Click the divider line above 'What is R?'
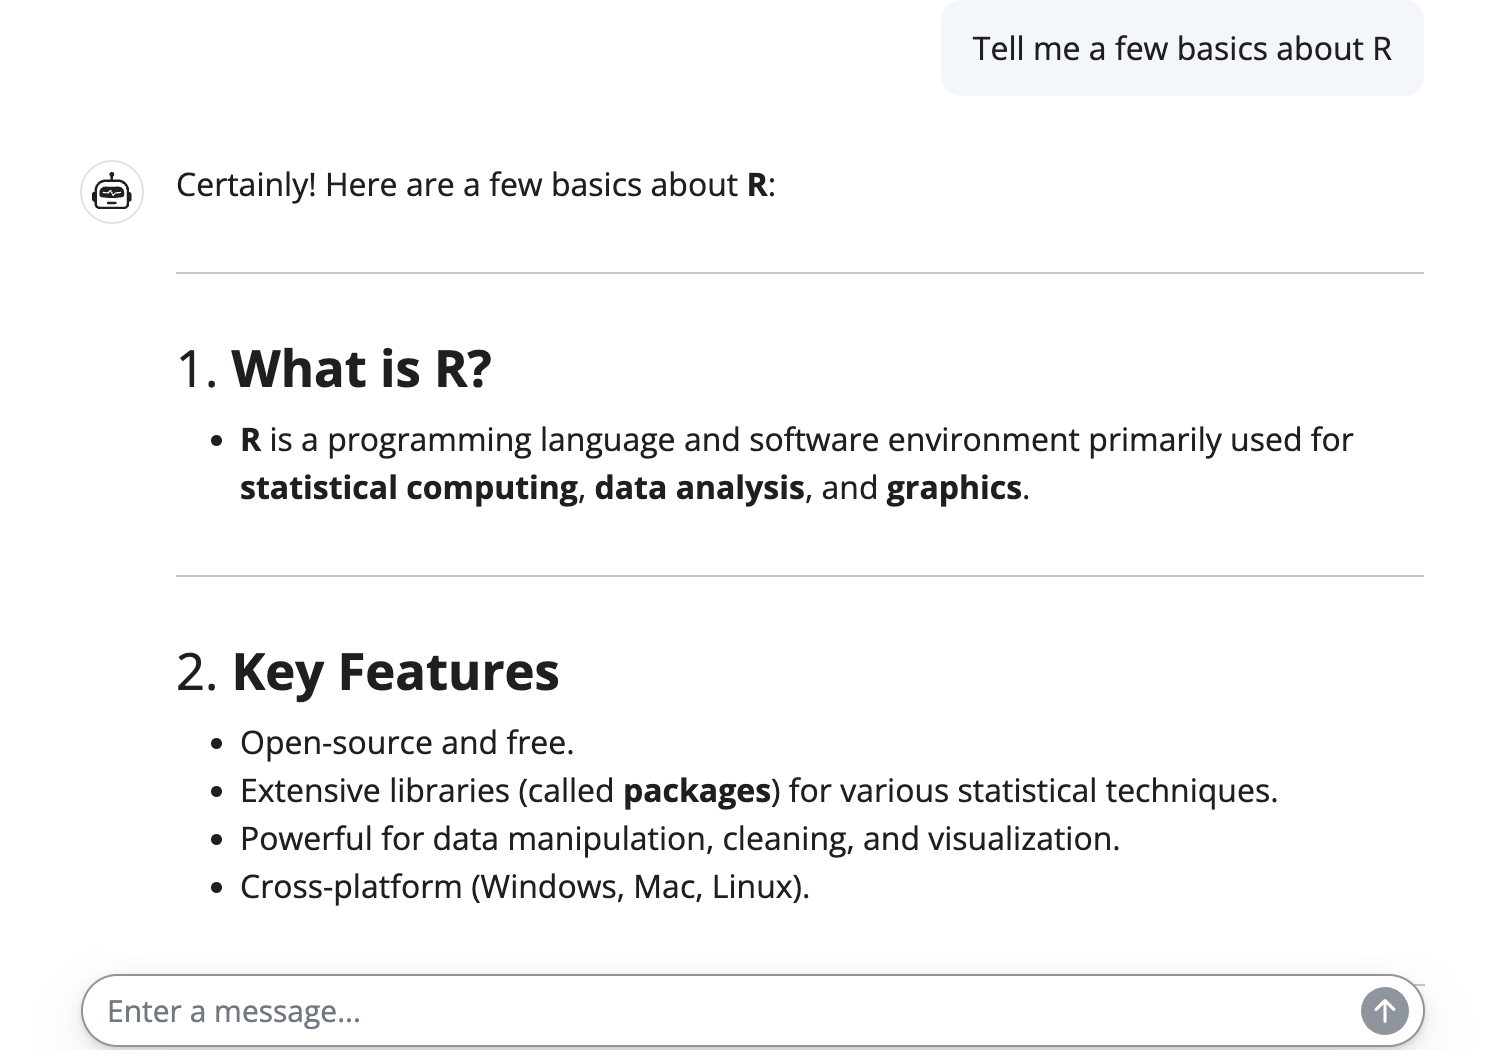 pyautogui.click(x=799, y=273)
